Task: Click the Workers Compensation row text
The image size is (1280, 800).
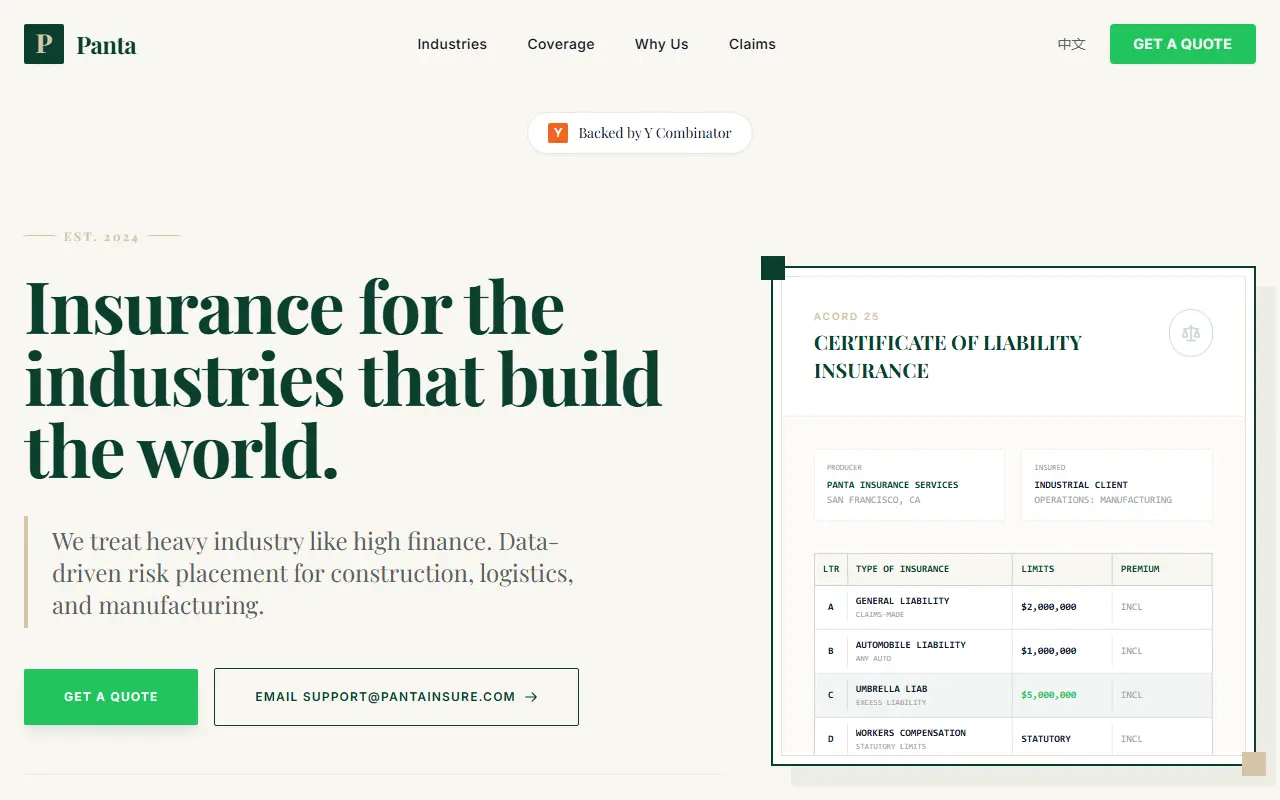Action: click(911, 733)
